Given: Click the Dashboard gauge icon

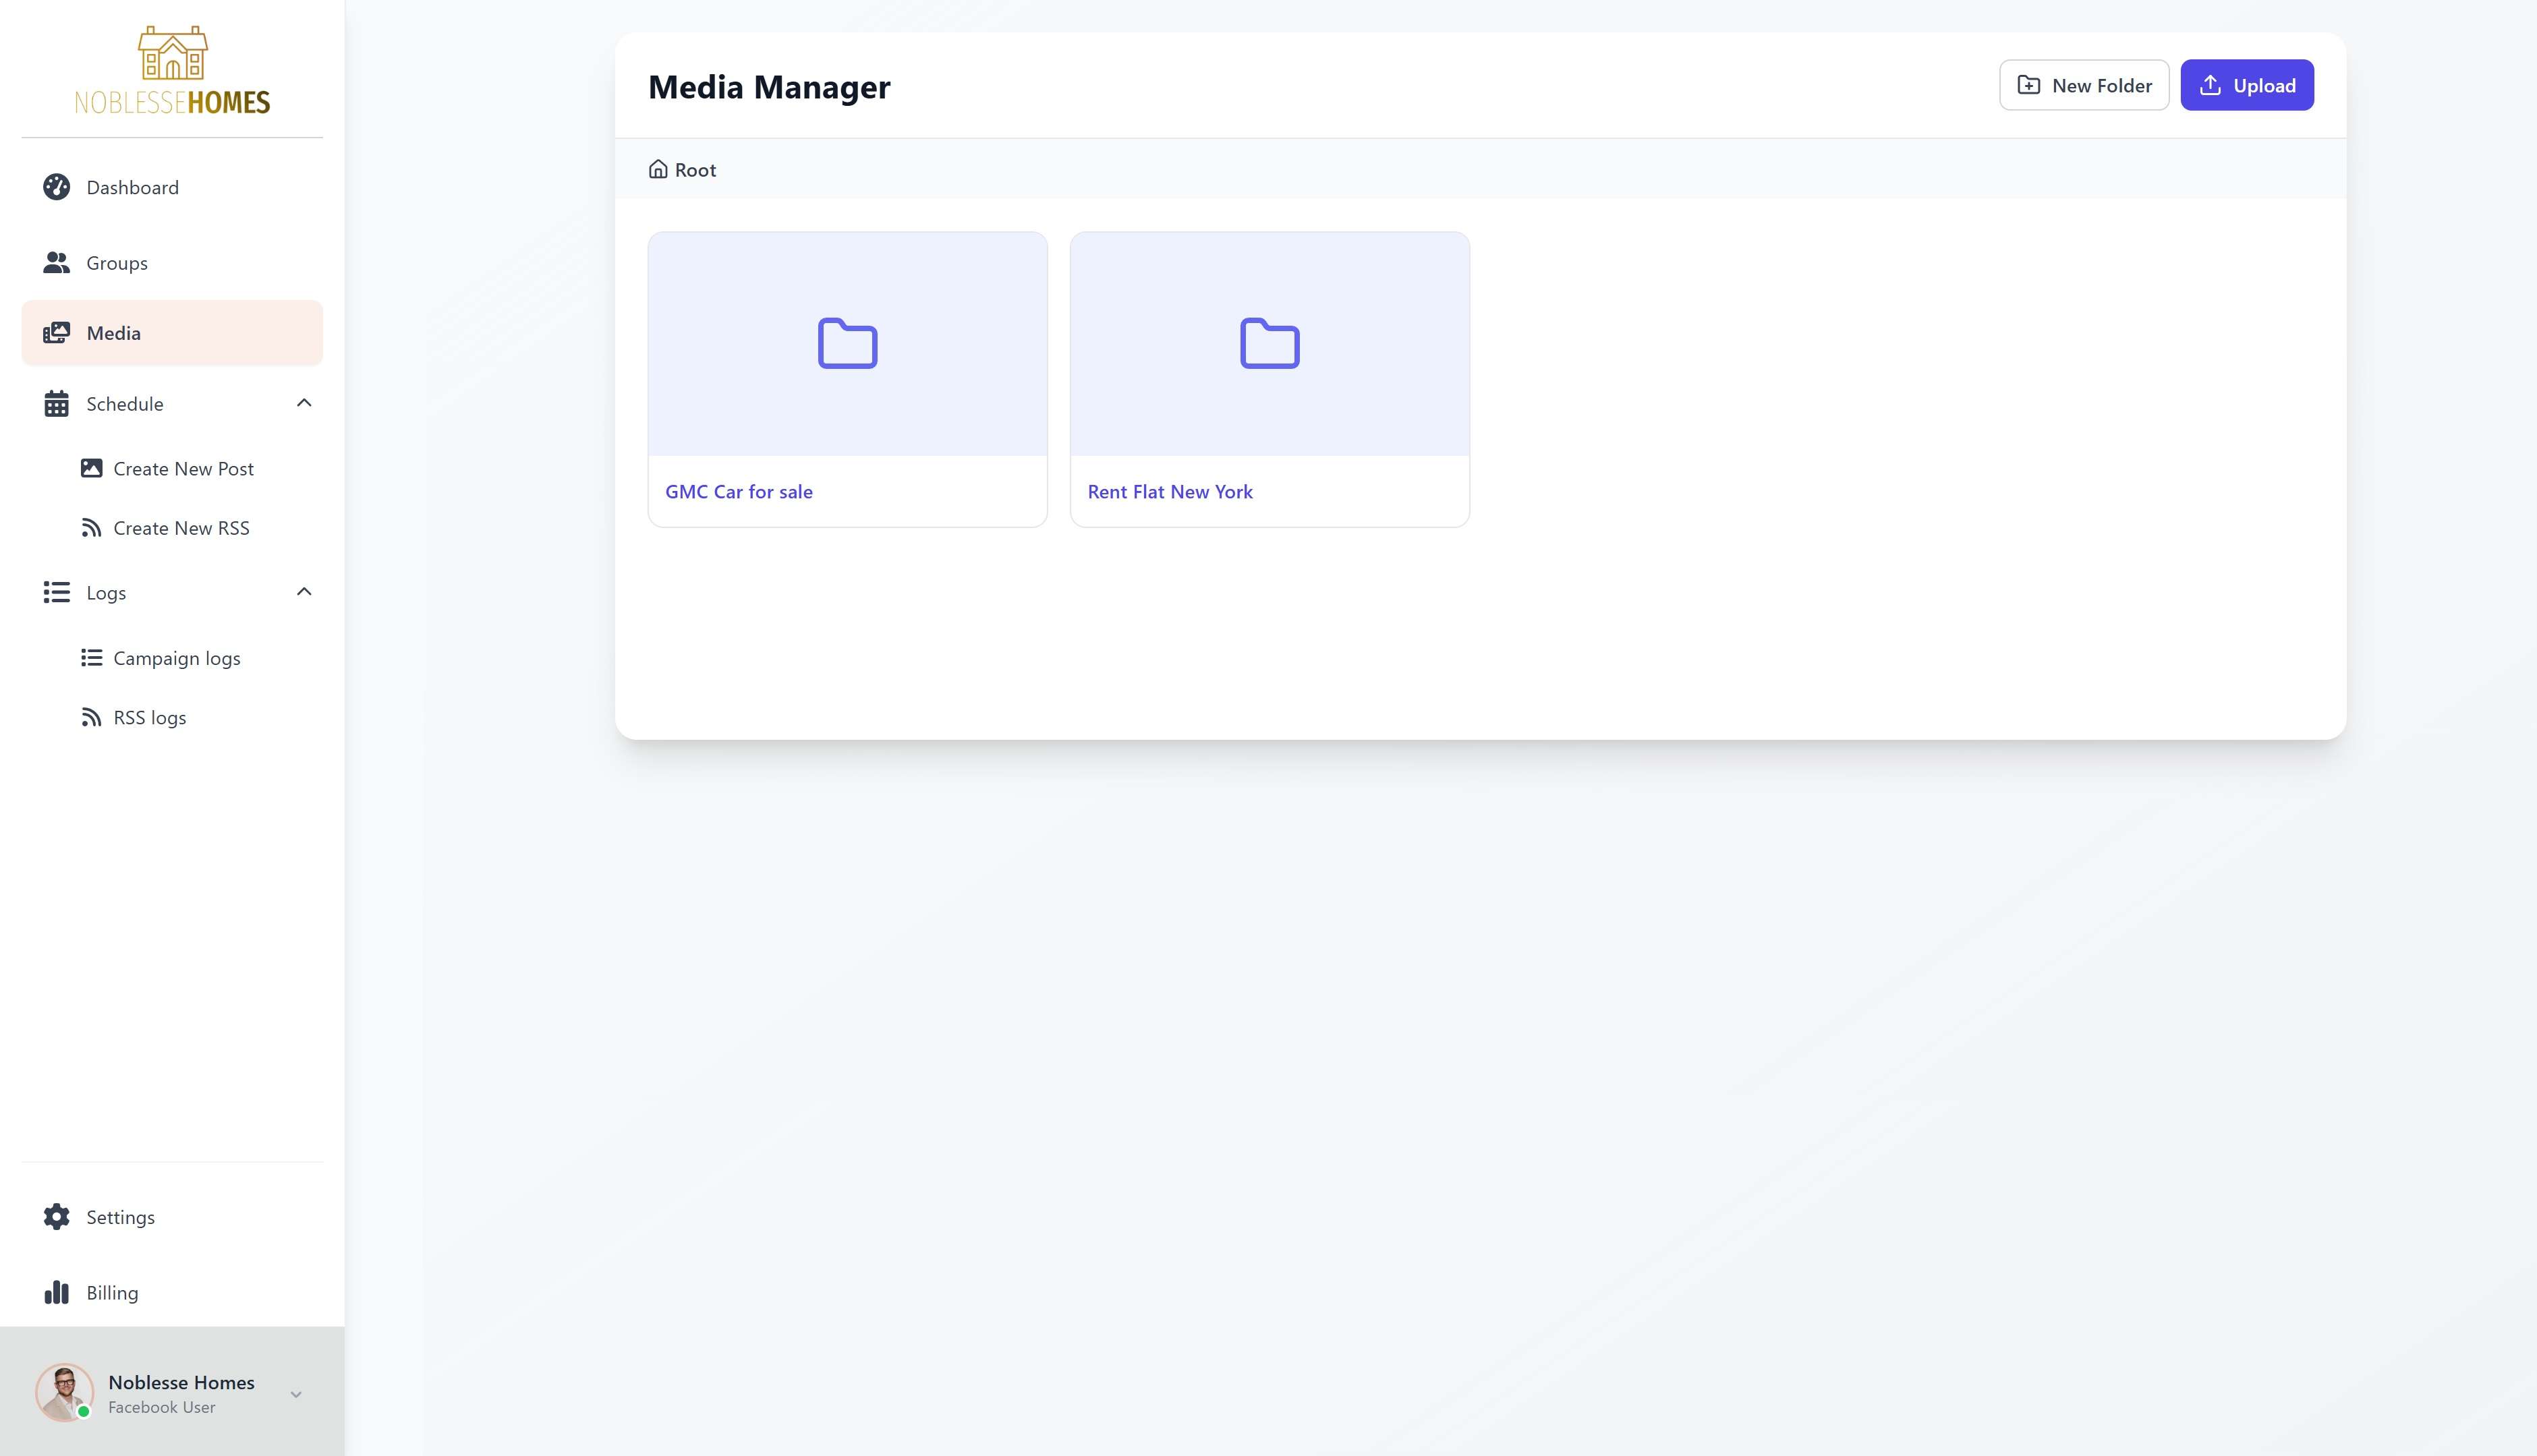Looking at the screenshot, I should (57, 187).
